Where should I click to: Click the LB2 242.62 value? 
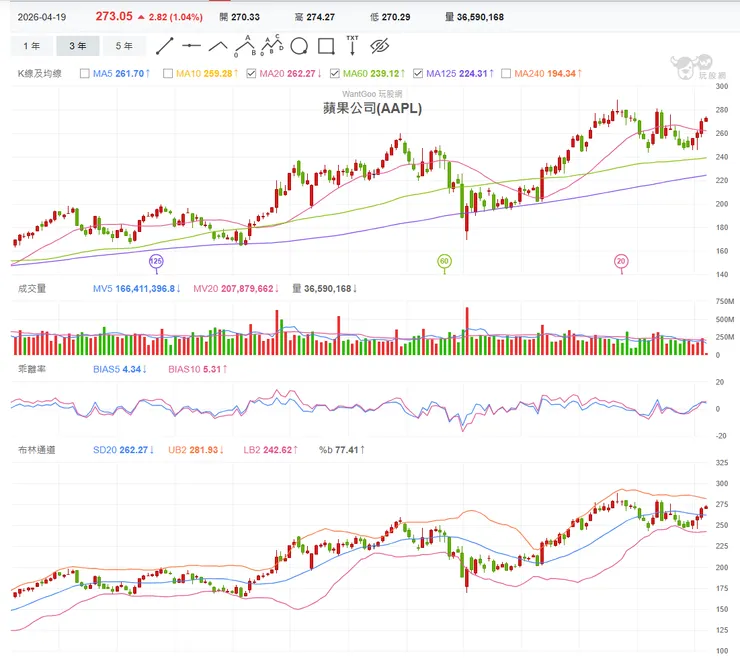[270, 450]
